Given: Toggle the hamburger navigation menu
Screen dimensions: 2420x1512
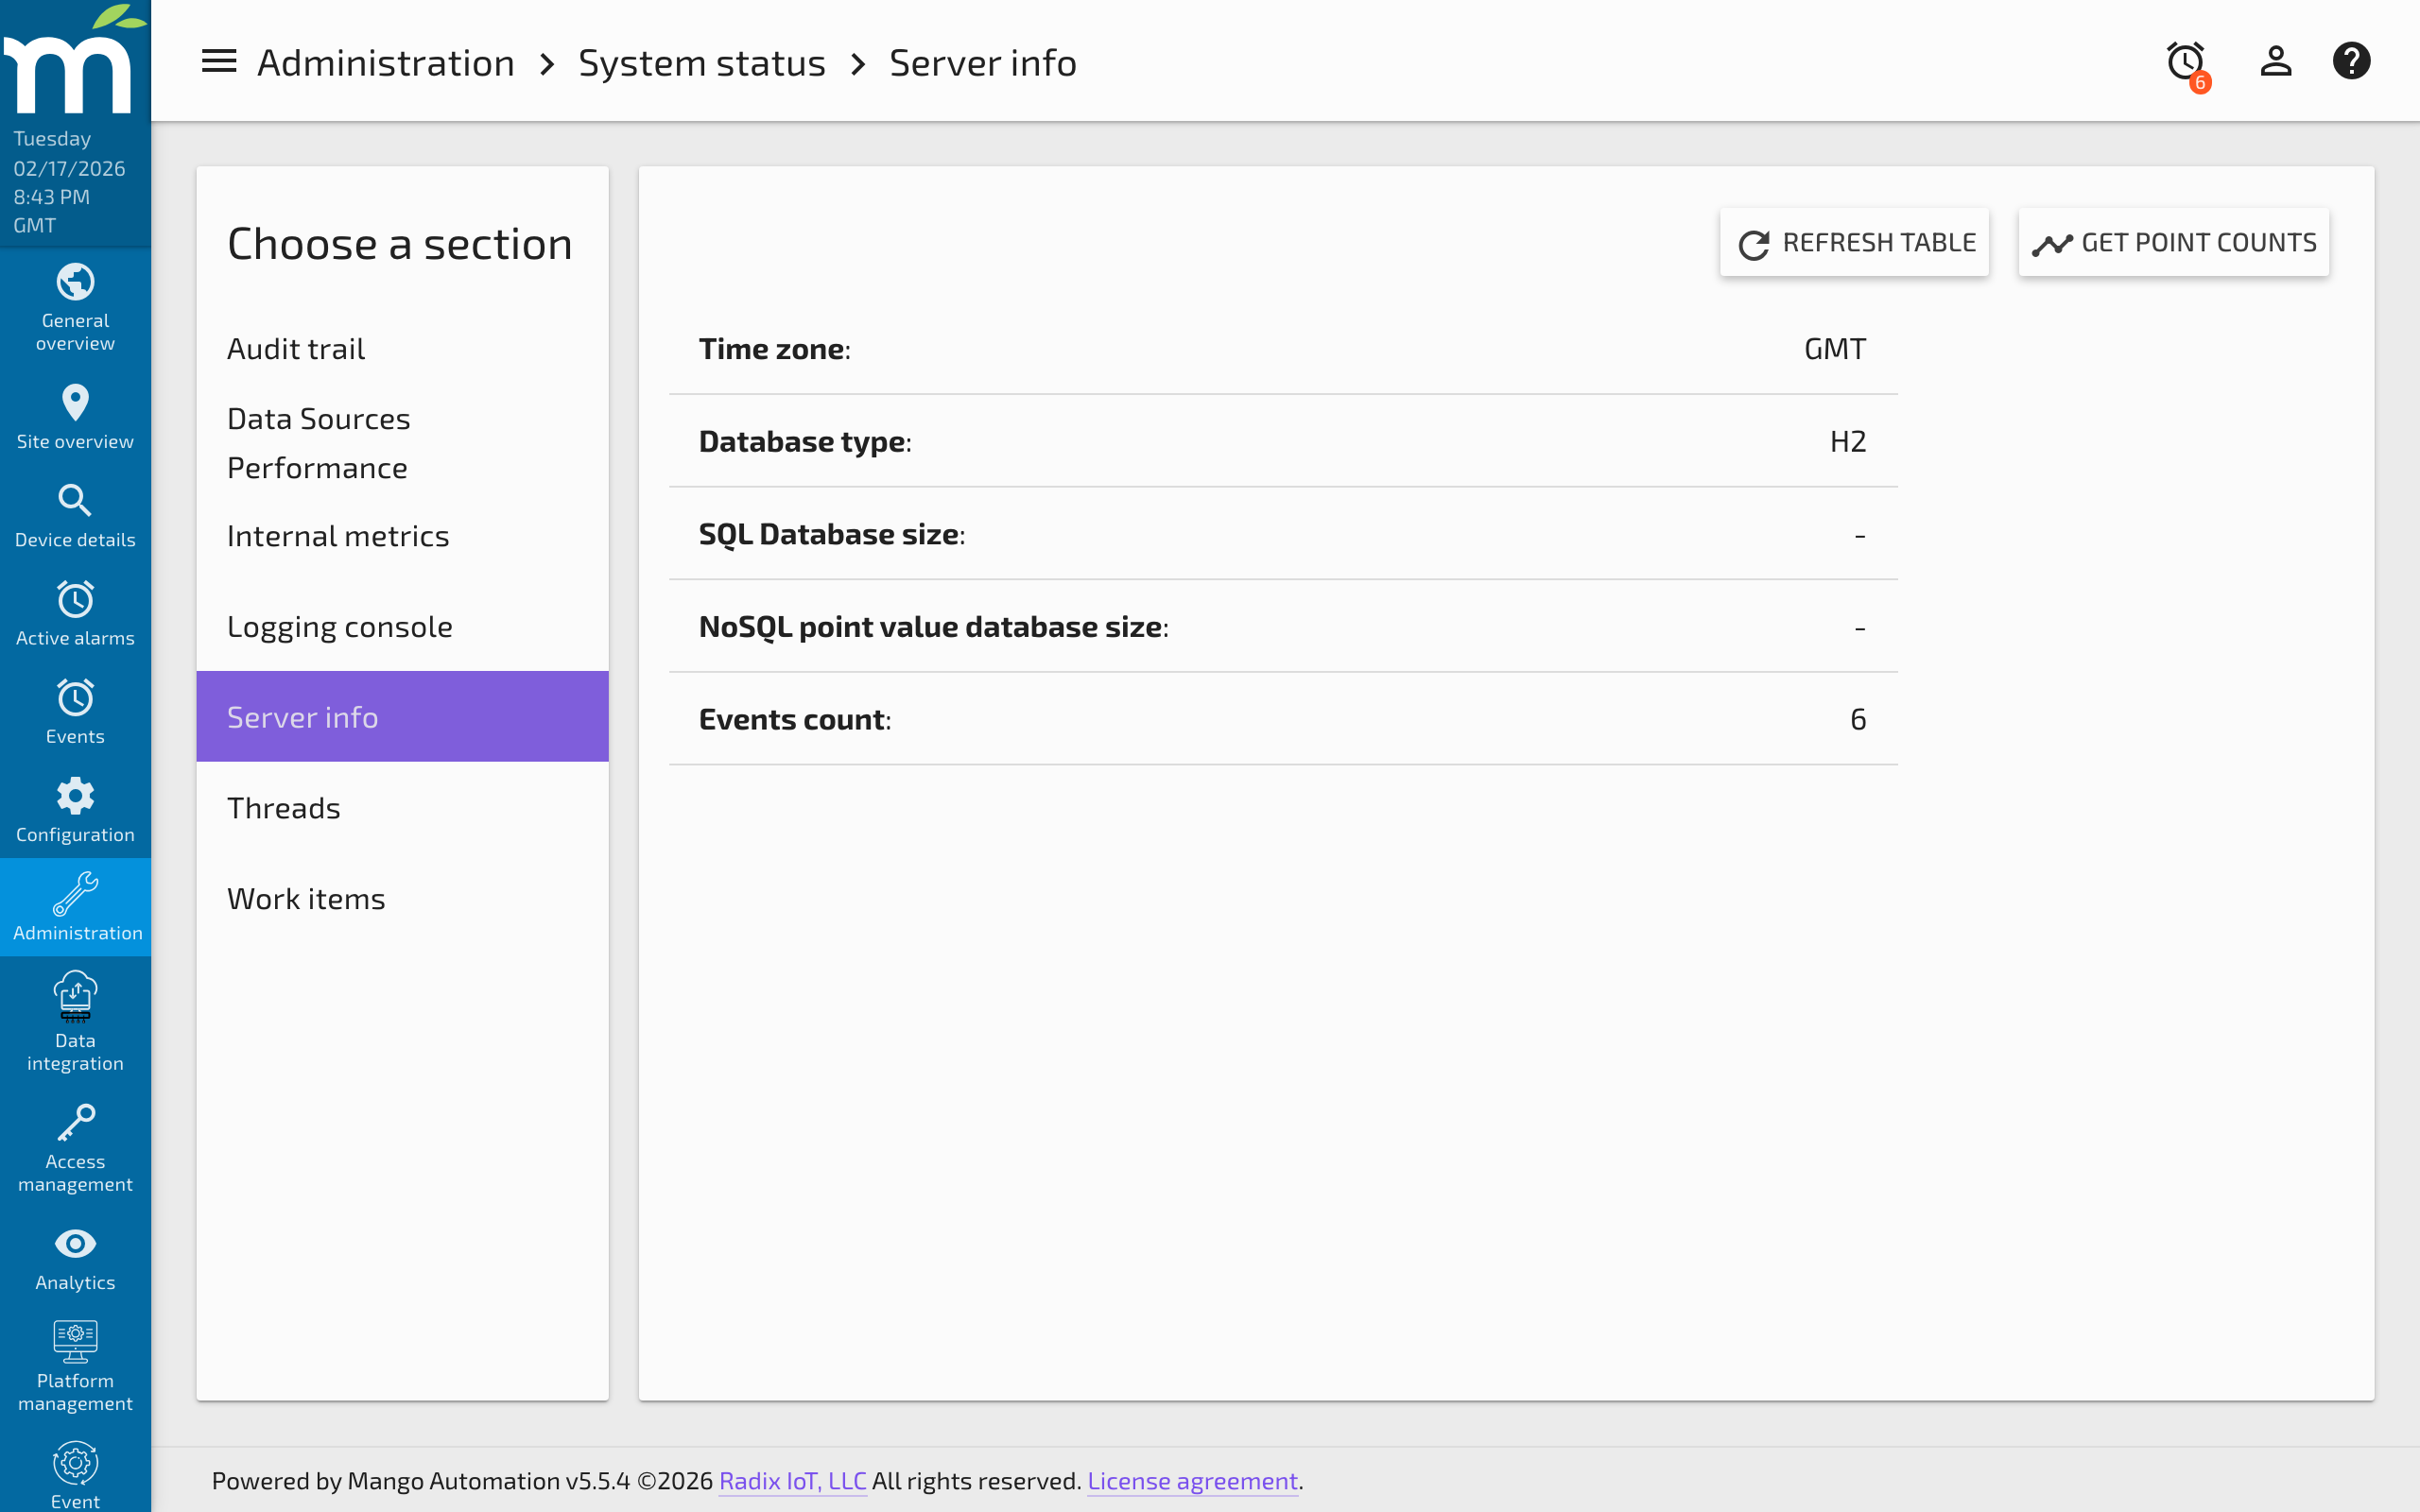Looking at the screenshot, I should [218, 61].
